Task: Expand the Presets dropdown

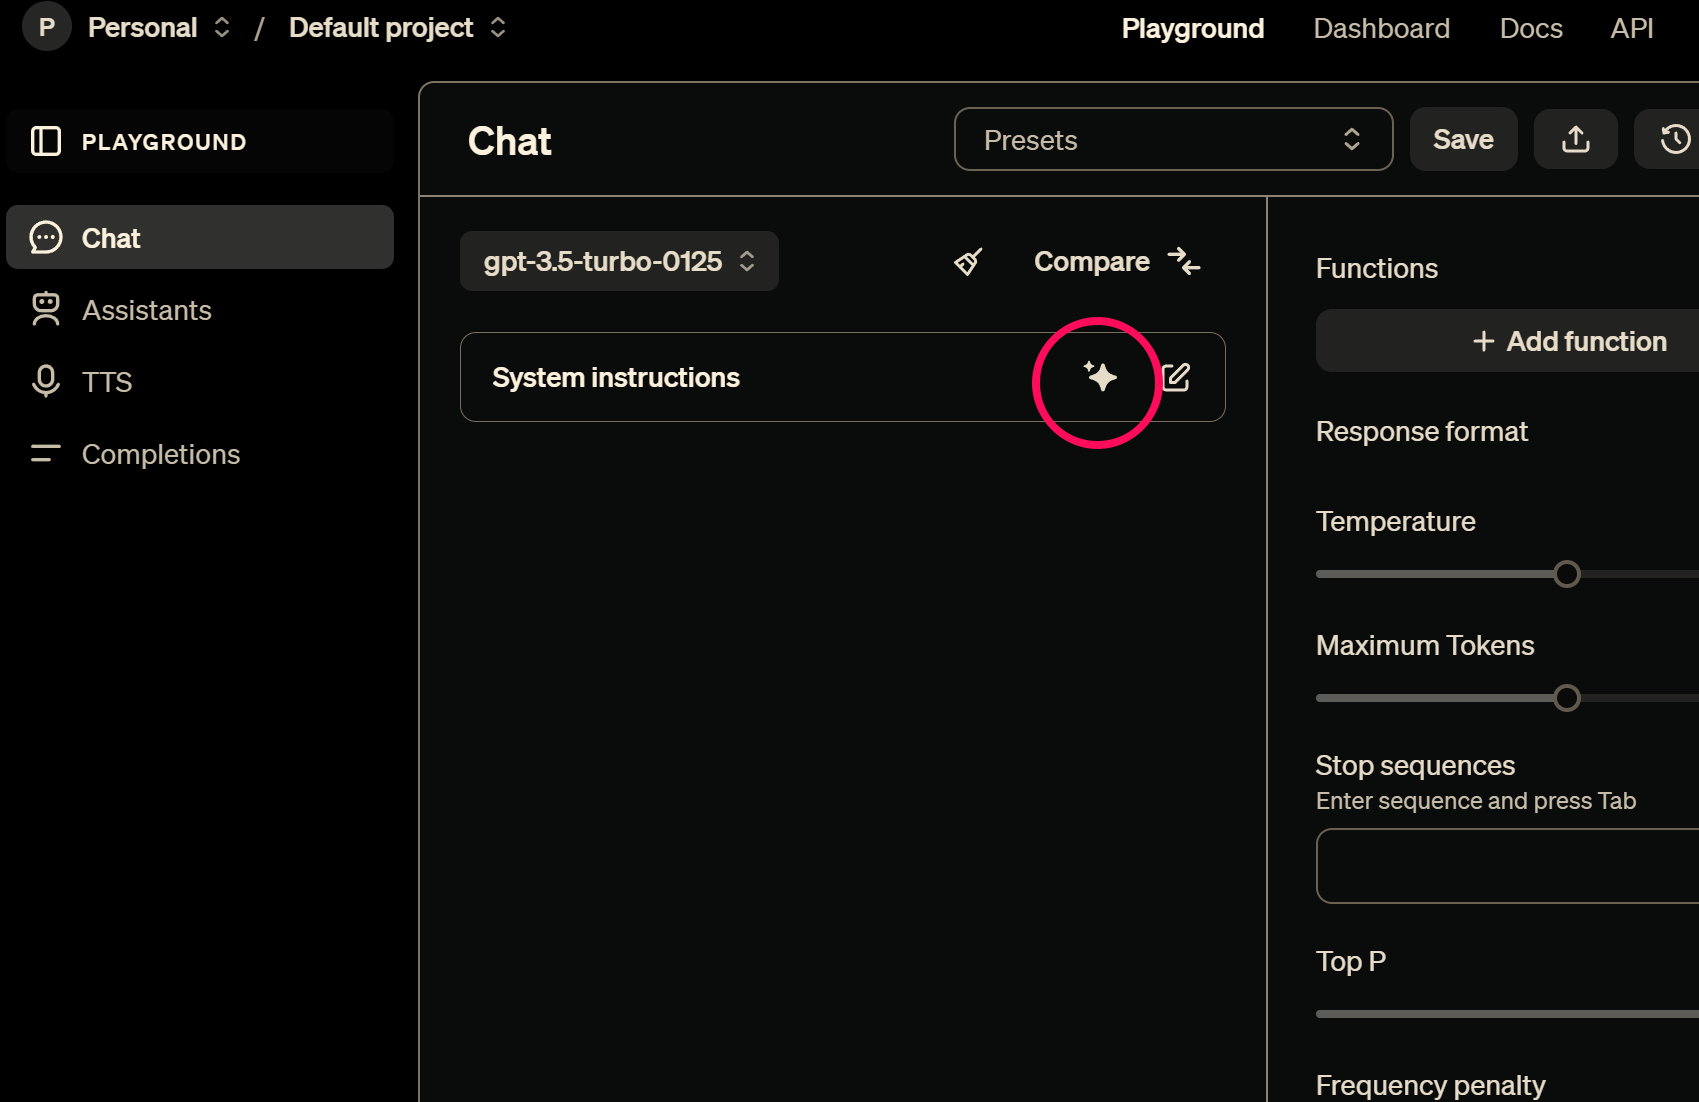Action: (x=1173, y=139)
